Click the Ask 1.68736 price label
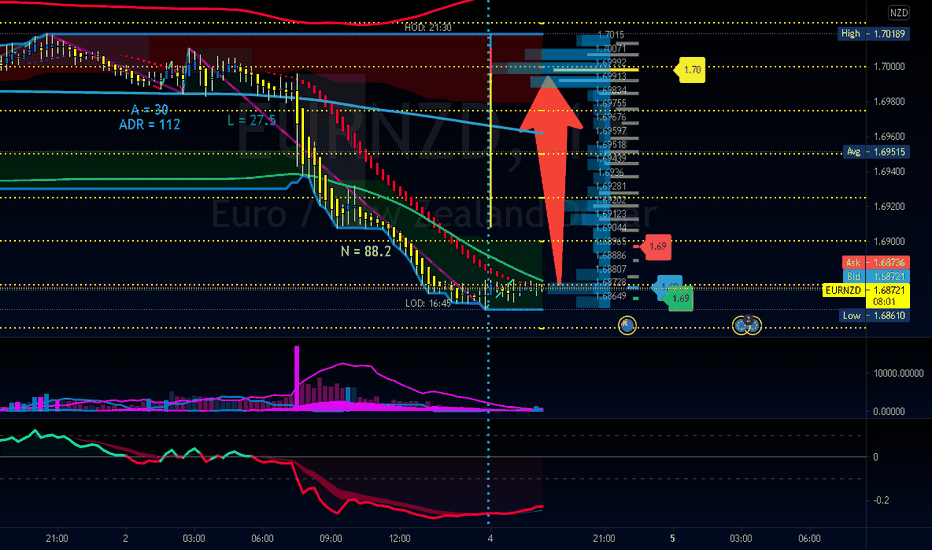Viewport: 932px width, 550px height. pyautogui.click(x=876, y=262)
